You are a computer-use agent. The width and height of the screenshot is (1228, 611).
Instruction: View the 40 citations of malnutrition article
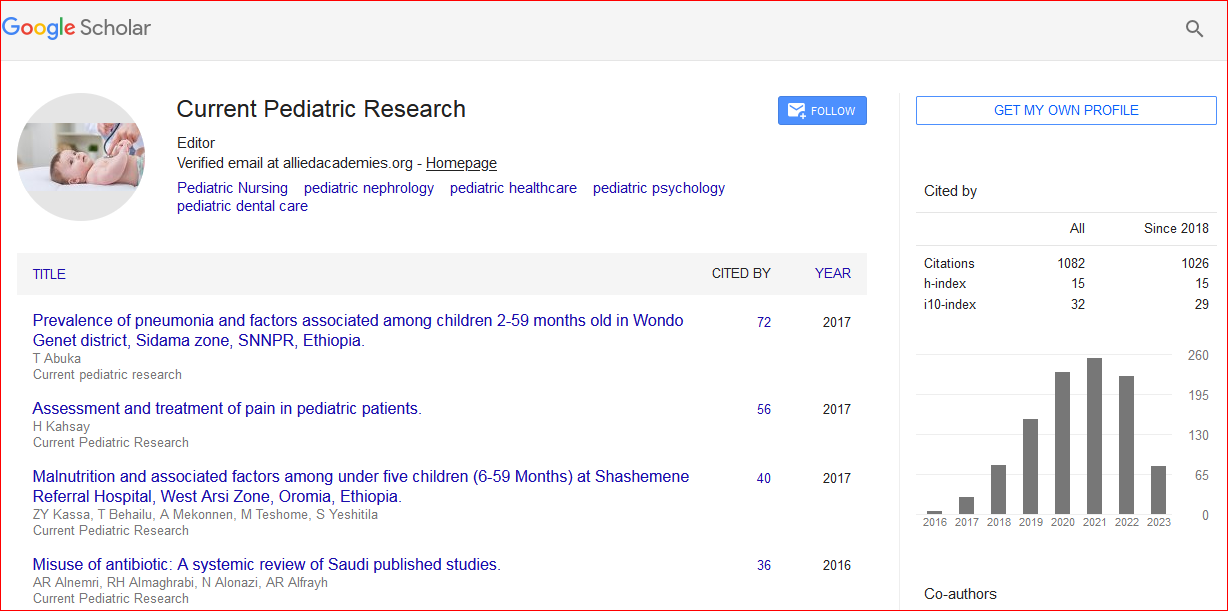(764, 478)
